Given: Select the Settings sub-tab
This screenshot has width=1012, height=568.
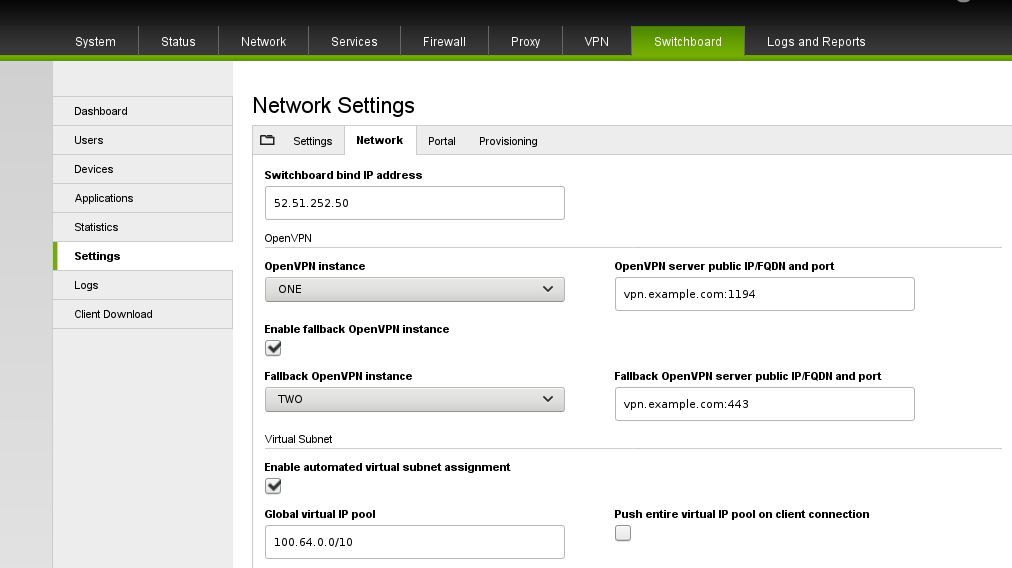Looking at the screenshot, I should pyautogui.click(x=312, y=141).
